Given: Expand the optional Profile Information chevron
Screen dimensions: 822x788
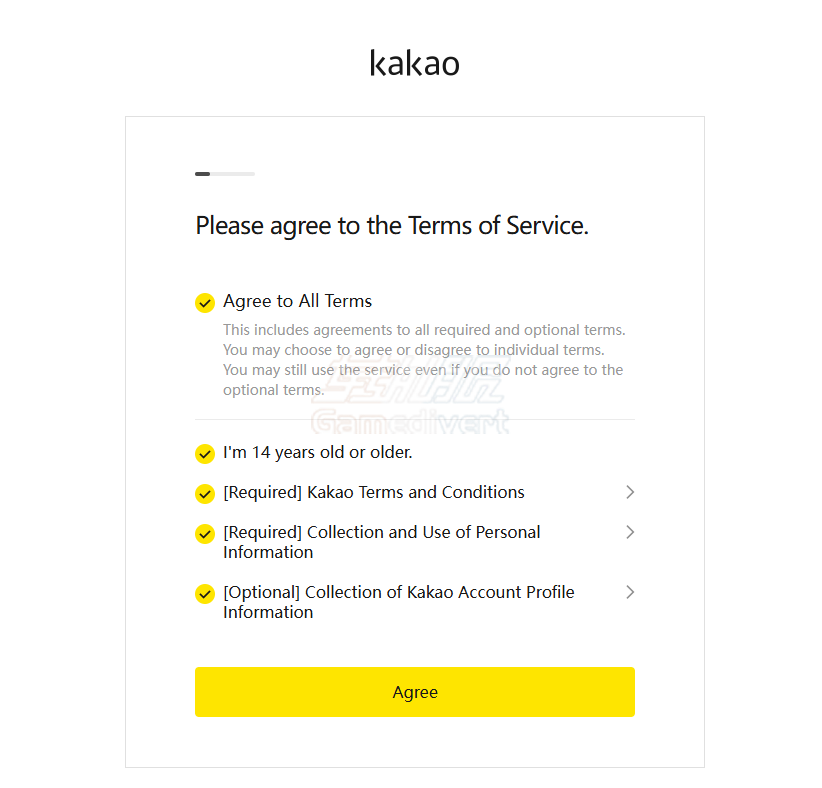Looking at the screenshot, I should pos(630,592).
